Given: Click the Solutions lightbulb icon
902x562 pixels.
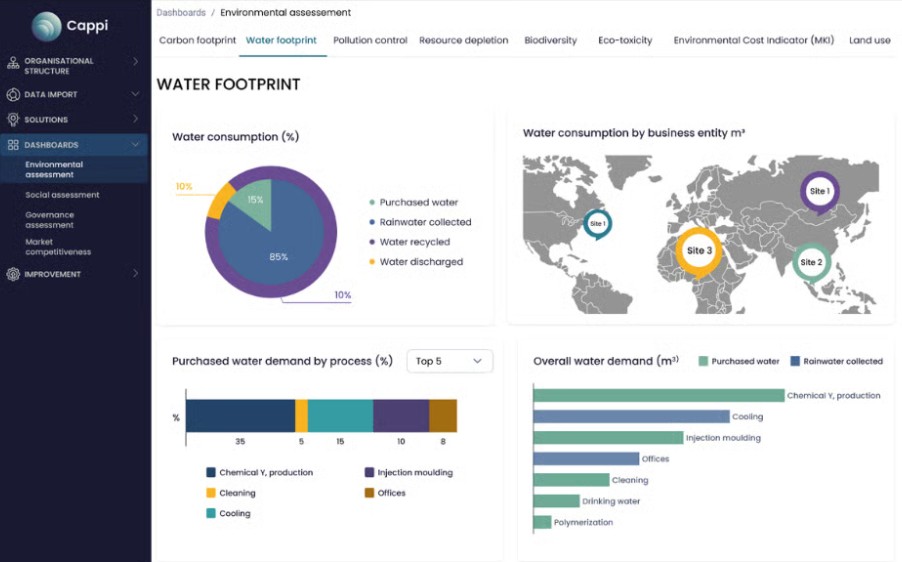Looking at the screenshot, I should [13, 120].
